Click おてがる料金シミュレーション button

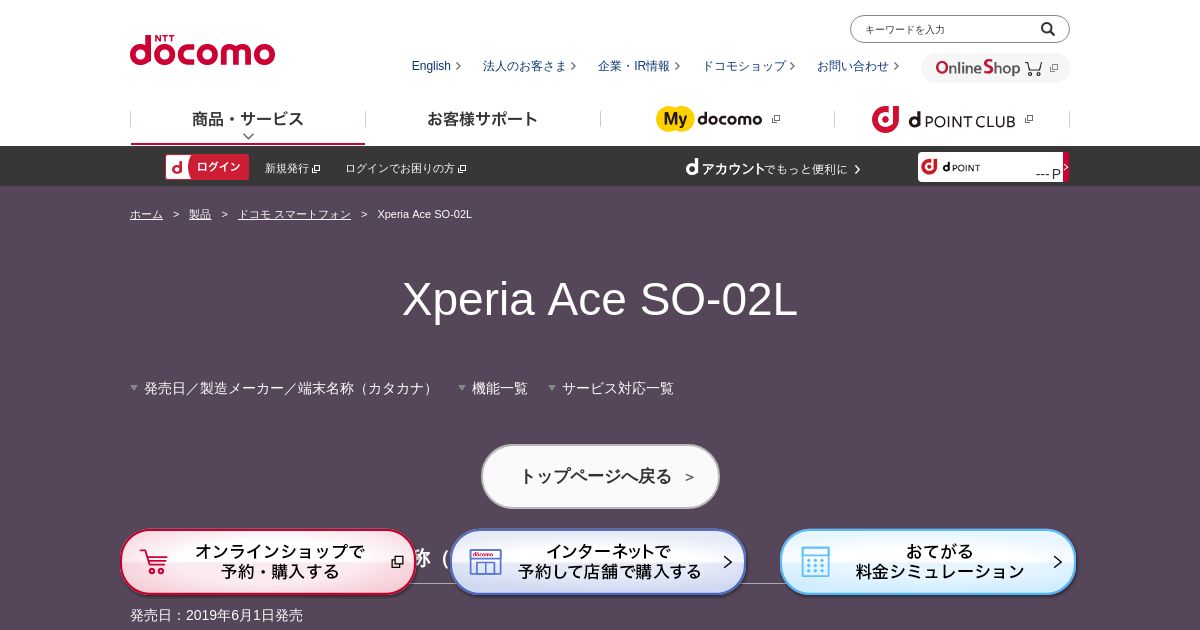click(x=928, y=562)
